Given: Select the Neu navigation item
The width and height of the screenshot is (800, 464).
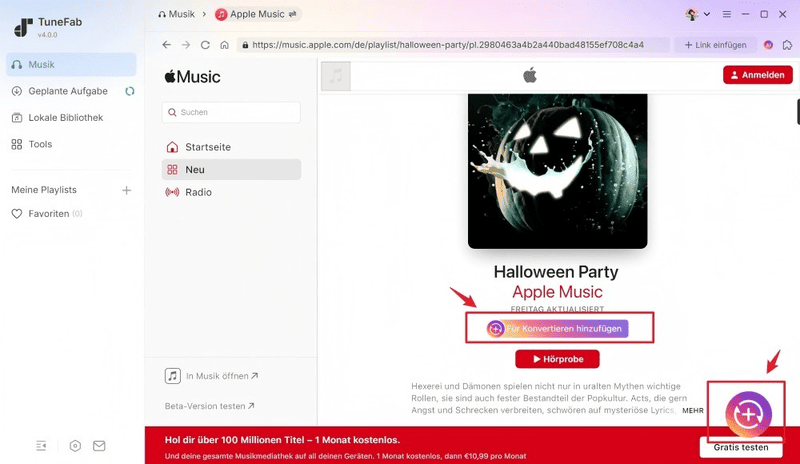Looking at the screenshot, I should [231, 169].
